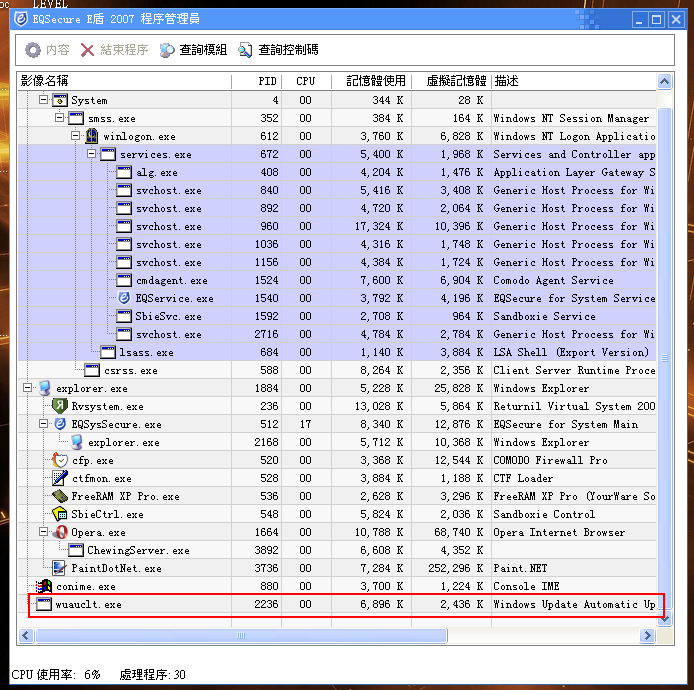This screenshot has width=694, height=690.
Task: Click the 'CTF Loader' description text
Action: pos(523,478)
